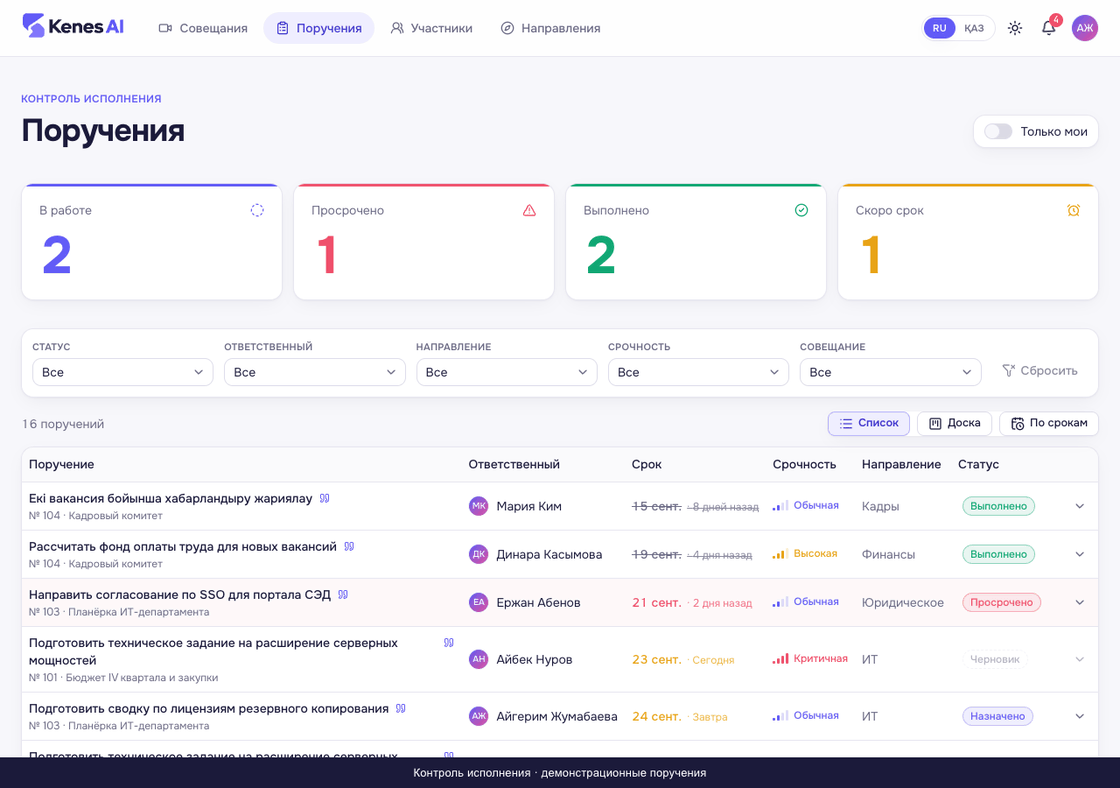Open notifications bell icon
The width and height of the screenshot is (1120, 788).
[1048, 28]
